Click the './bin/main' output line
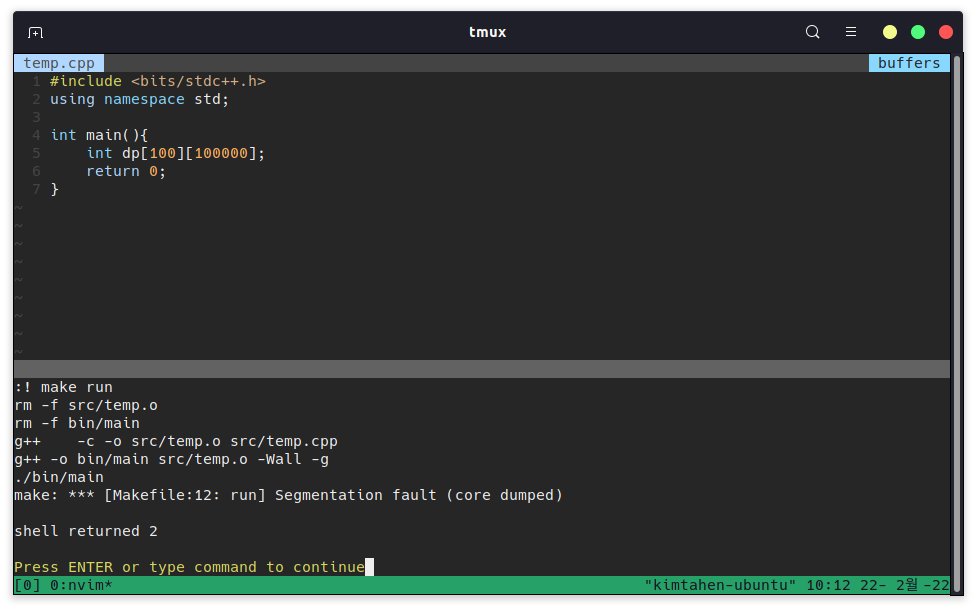 [x=59, y=478]
